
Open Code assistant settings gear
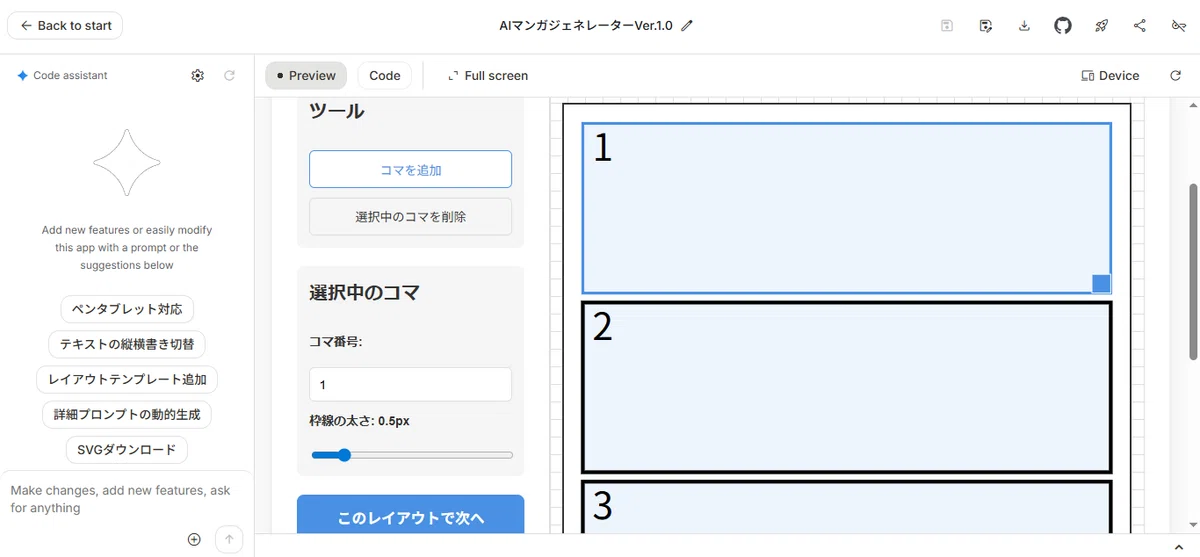click(198, 75)
